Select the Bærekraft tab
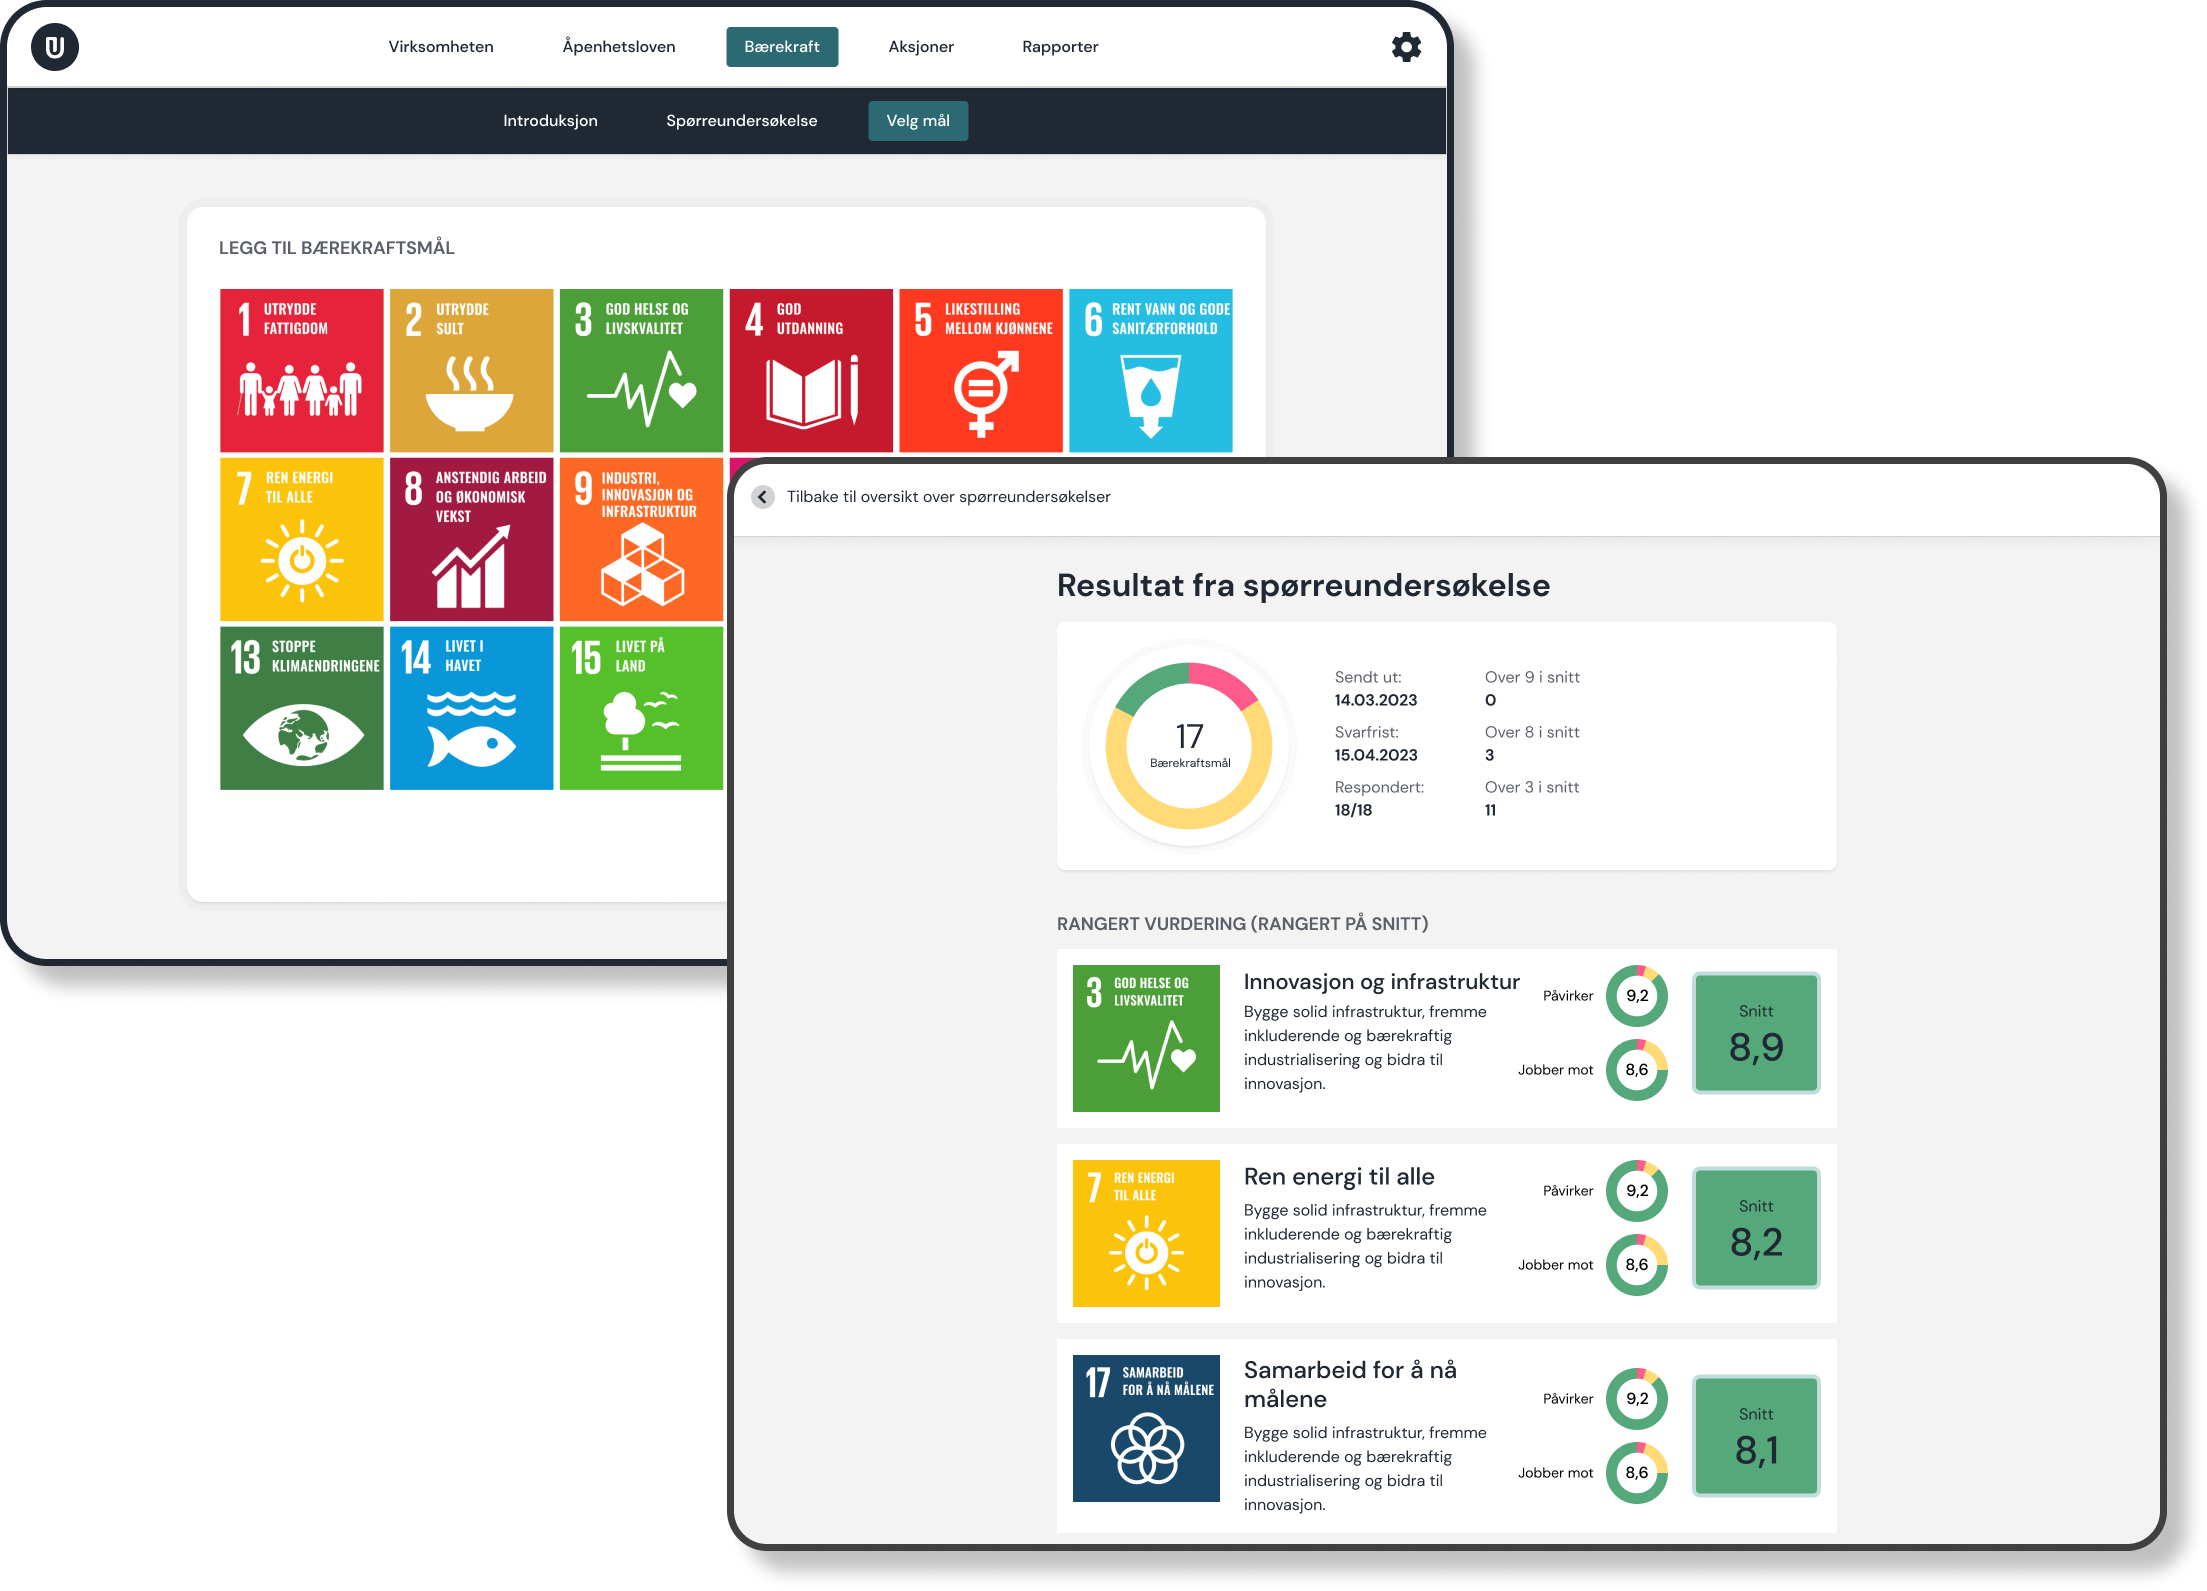This screenshot has height=1591, width=2207. tap(782, 47)
